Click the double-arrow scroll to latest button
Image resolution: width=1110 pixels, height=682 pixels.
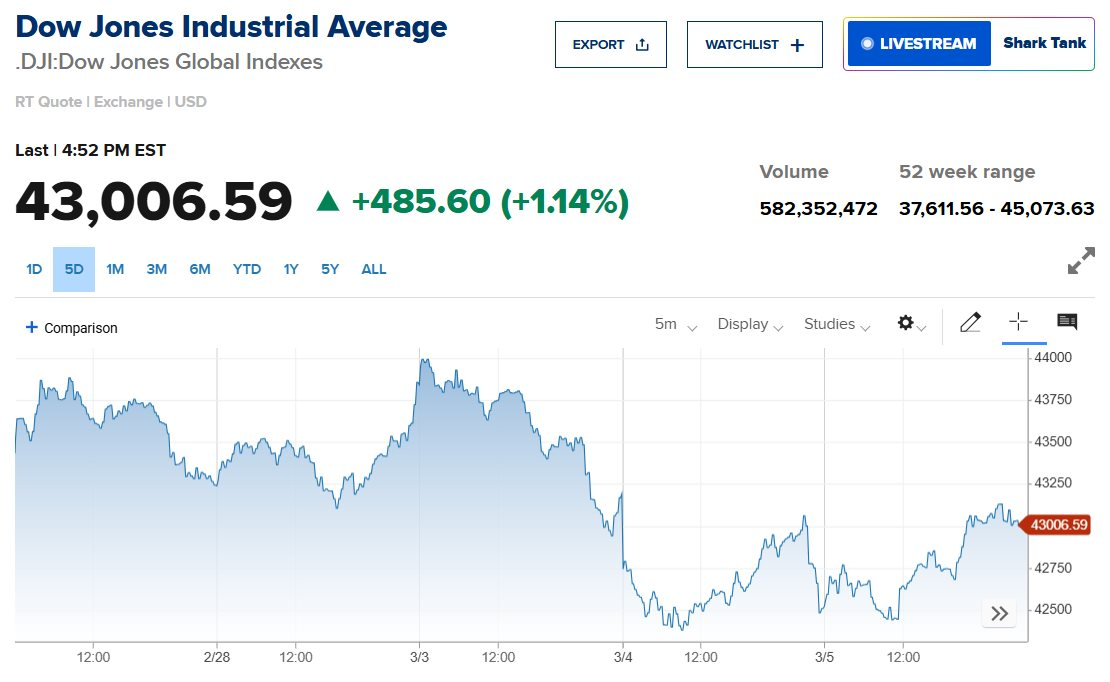coord(998,614)
